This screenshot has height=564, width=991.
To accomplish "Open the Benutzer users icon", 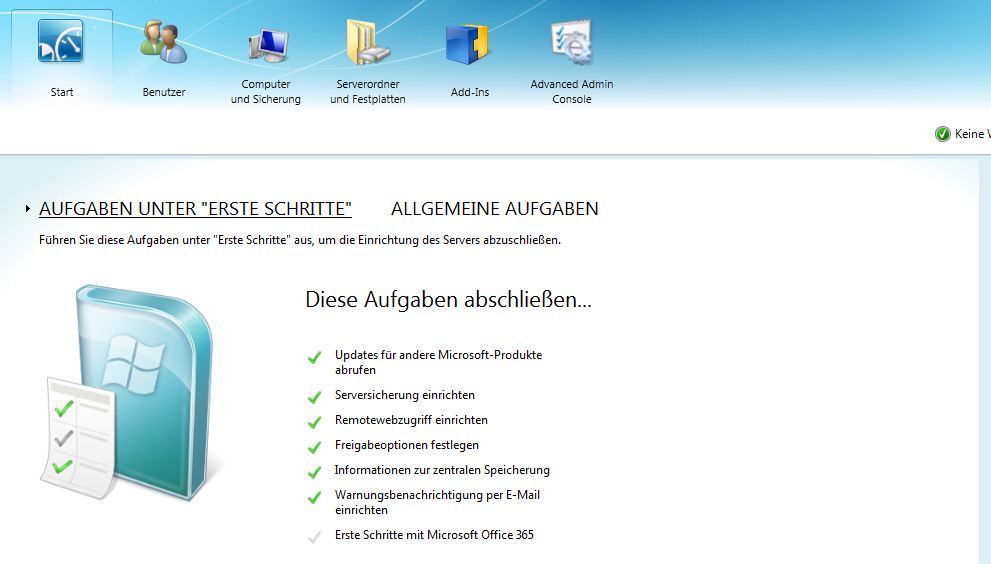I will click(163, 42).
